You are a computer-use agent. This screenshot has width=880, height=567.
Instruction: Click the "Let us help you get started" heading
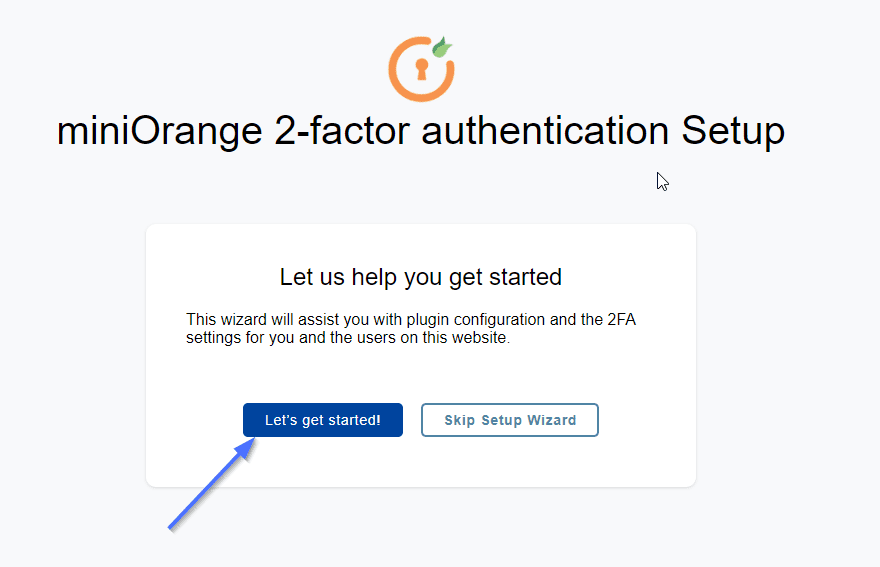click(x=420, y=276)
